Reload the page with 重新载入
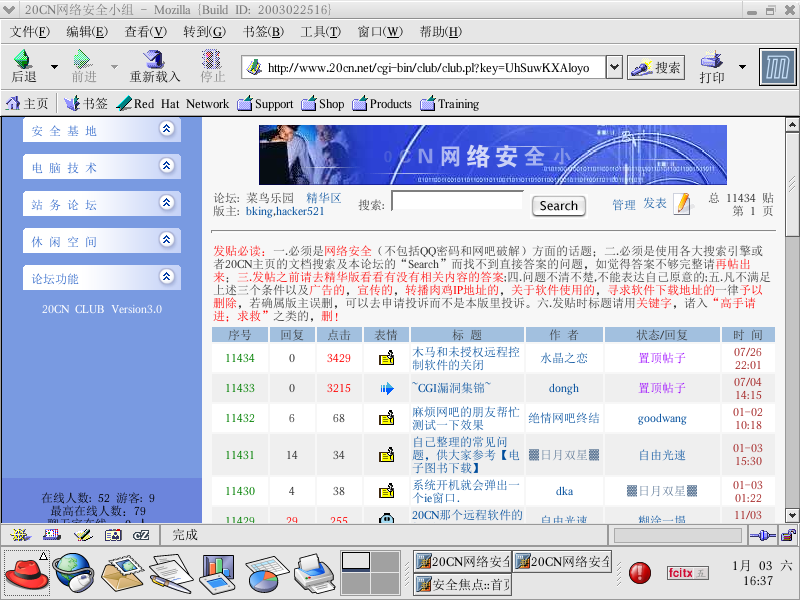800x600 pixels. (155, 66)
